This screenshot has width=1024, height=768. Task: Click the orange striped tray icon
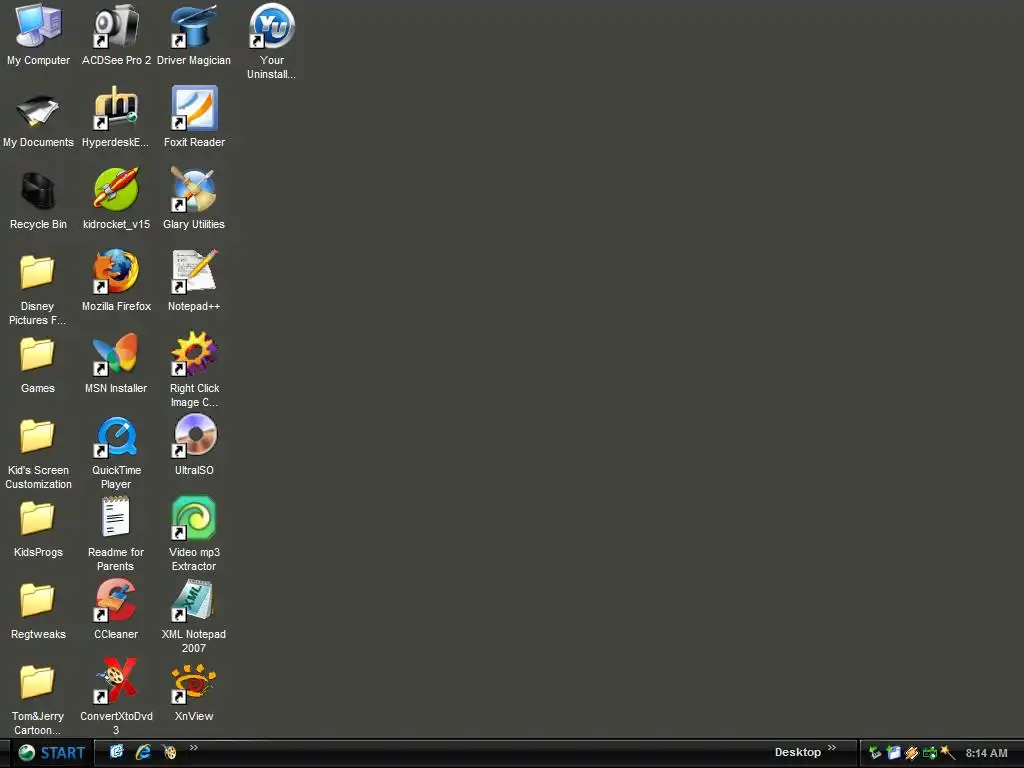[x=912, y=753]
